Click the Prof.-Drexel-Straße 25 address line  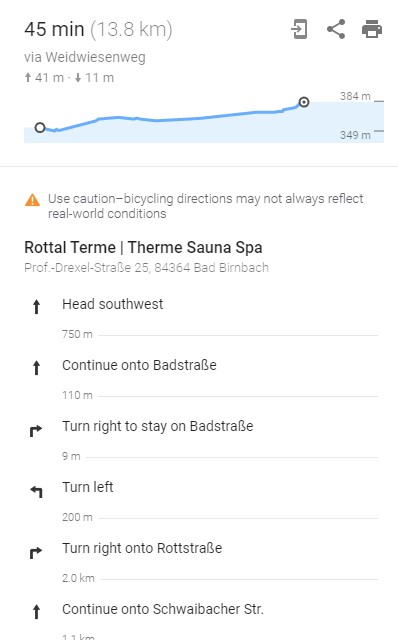coord(147,268)
